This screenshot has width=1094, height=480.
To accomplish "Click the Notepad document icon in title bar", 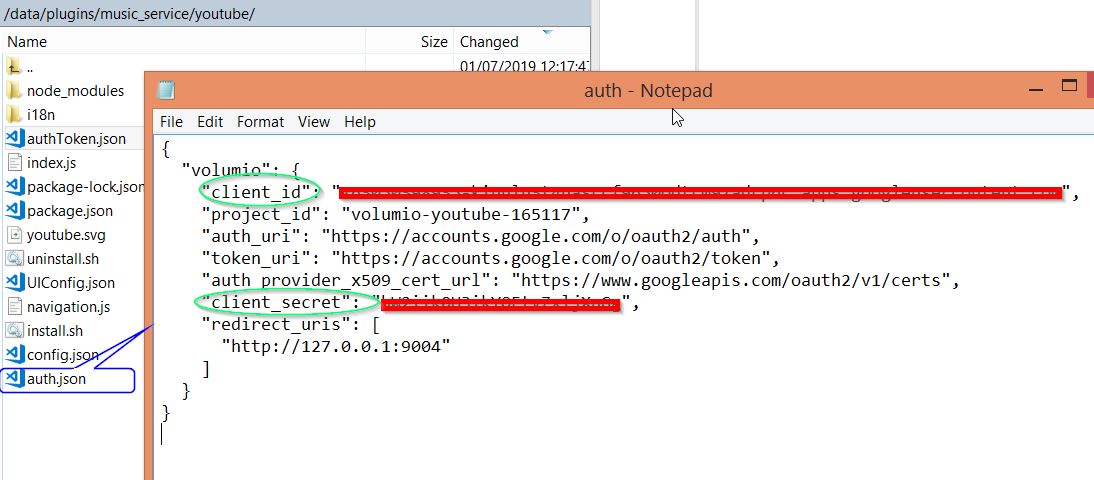I will pos(166,91).
